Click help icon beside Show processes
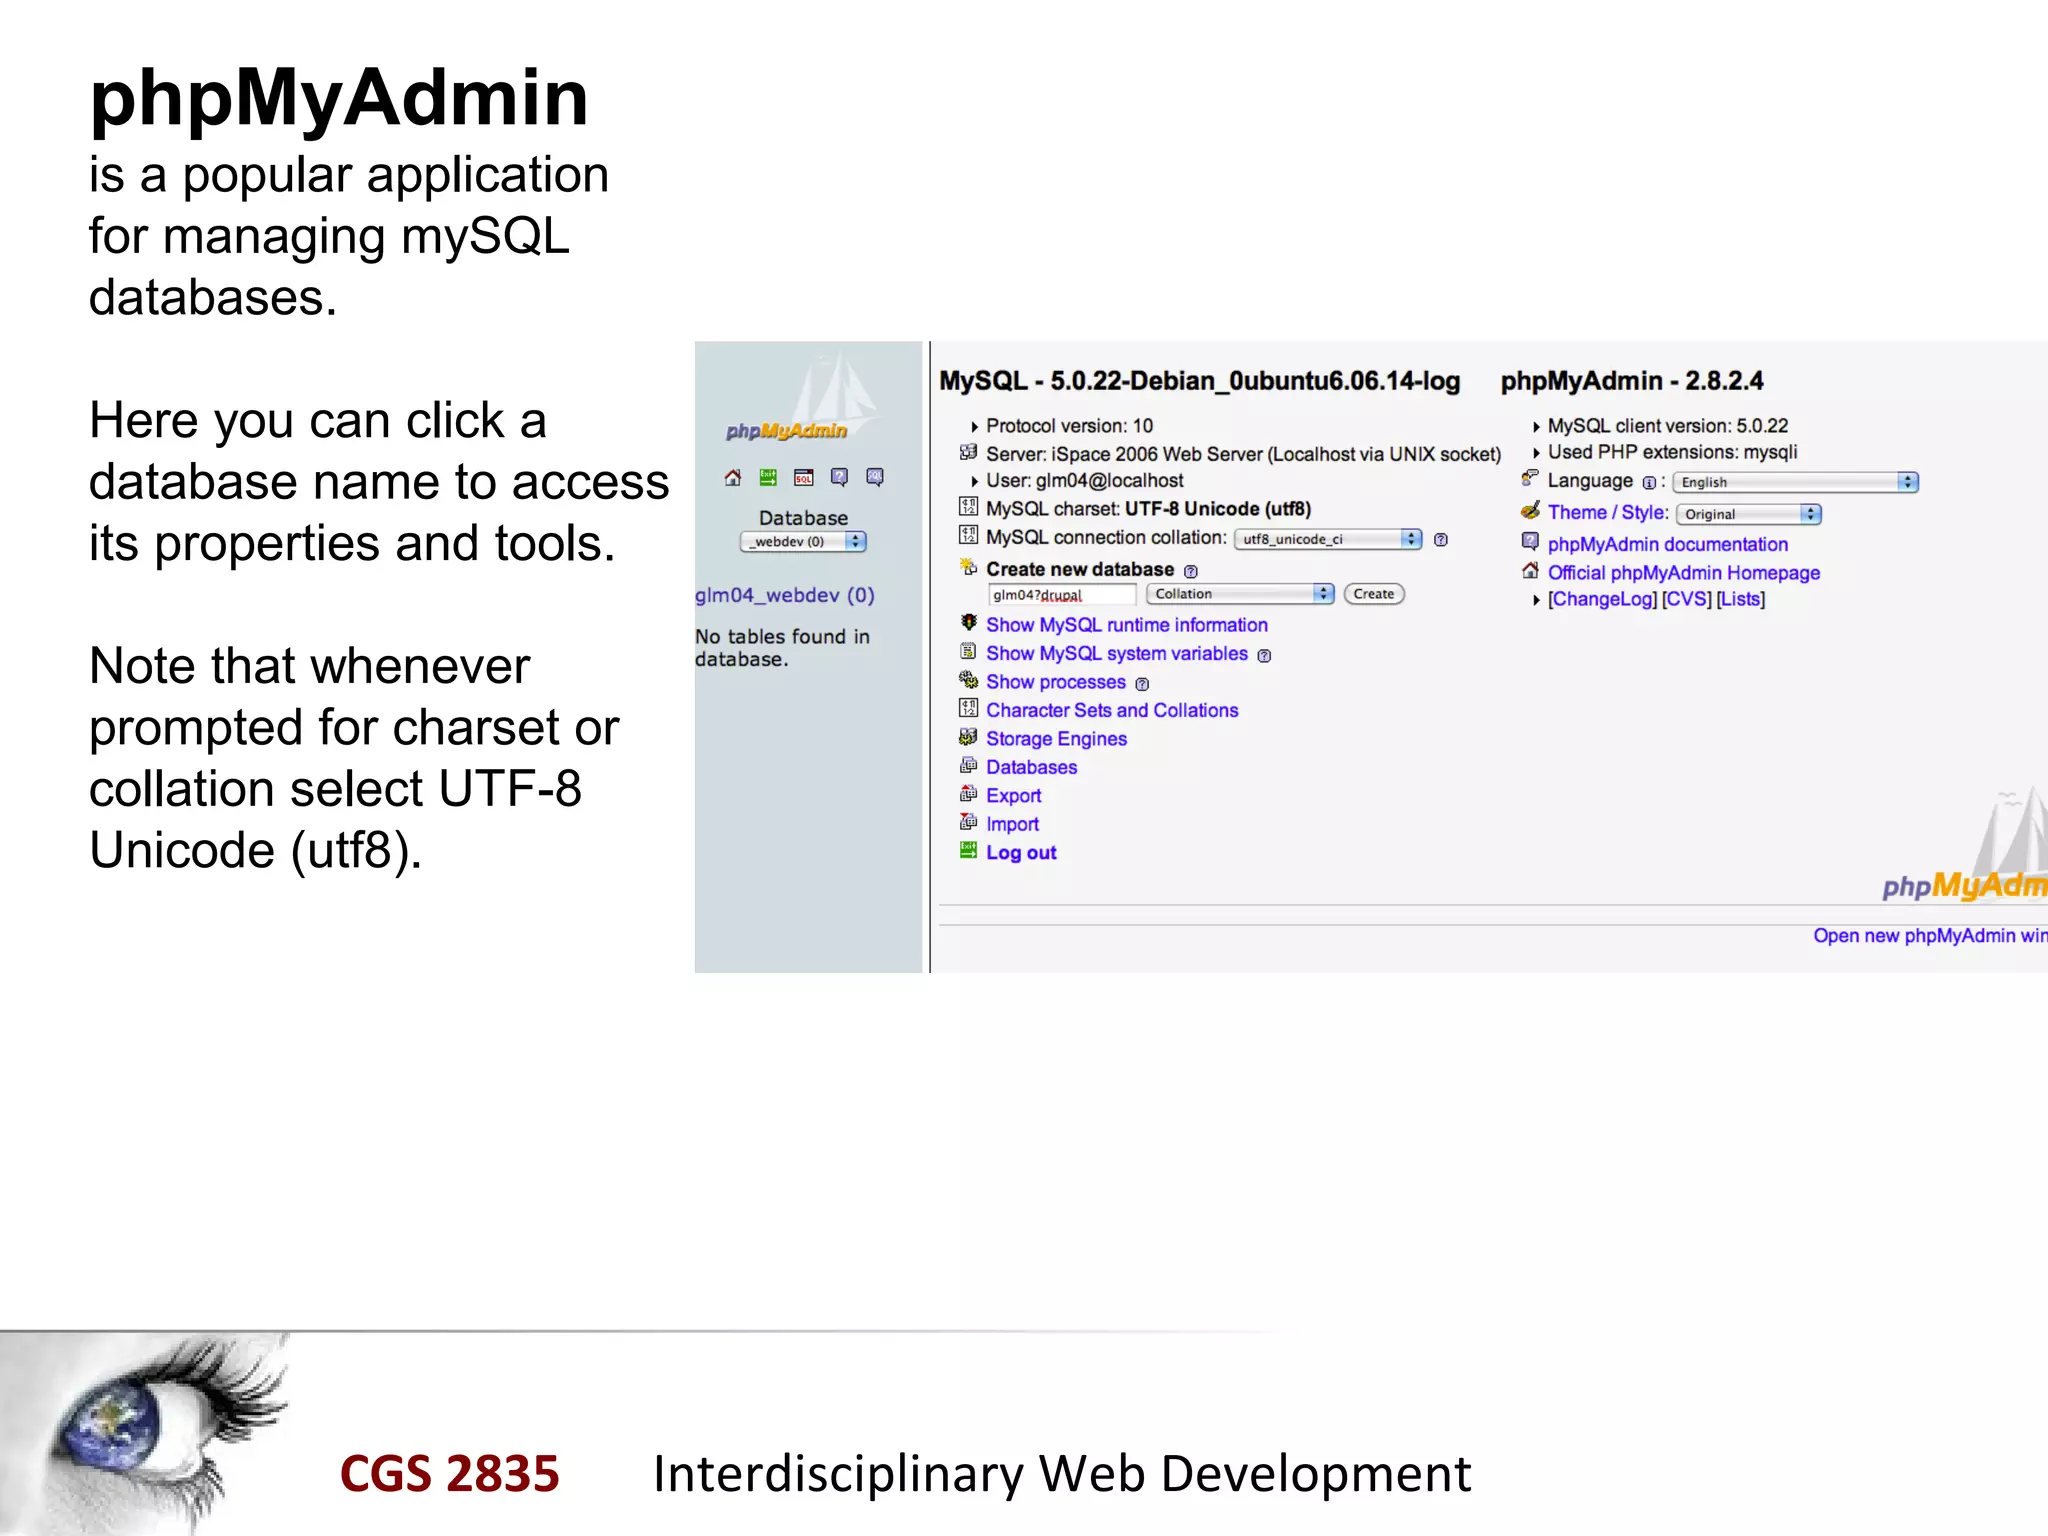 tap(1142, 684)
